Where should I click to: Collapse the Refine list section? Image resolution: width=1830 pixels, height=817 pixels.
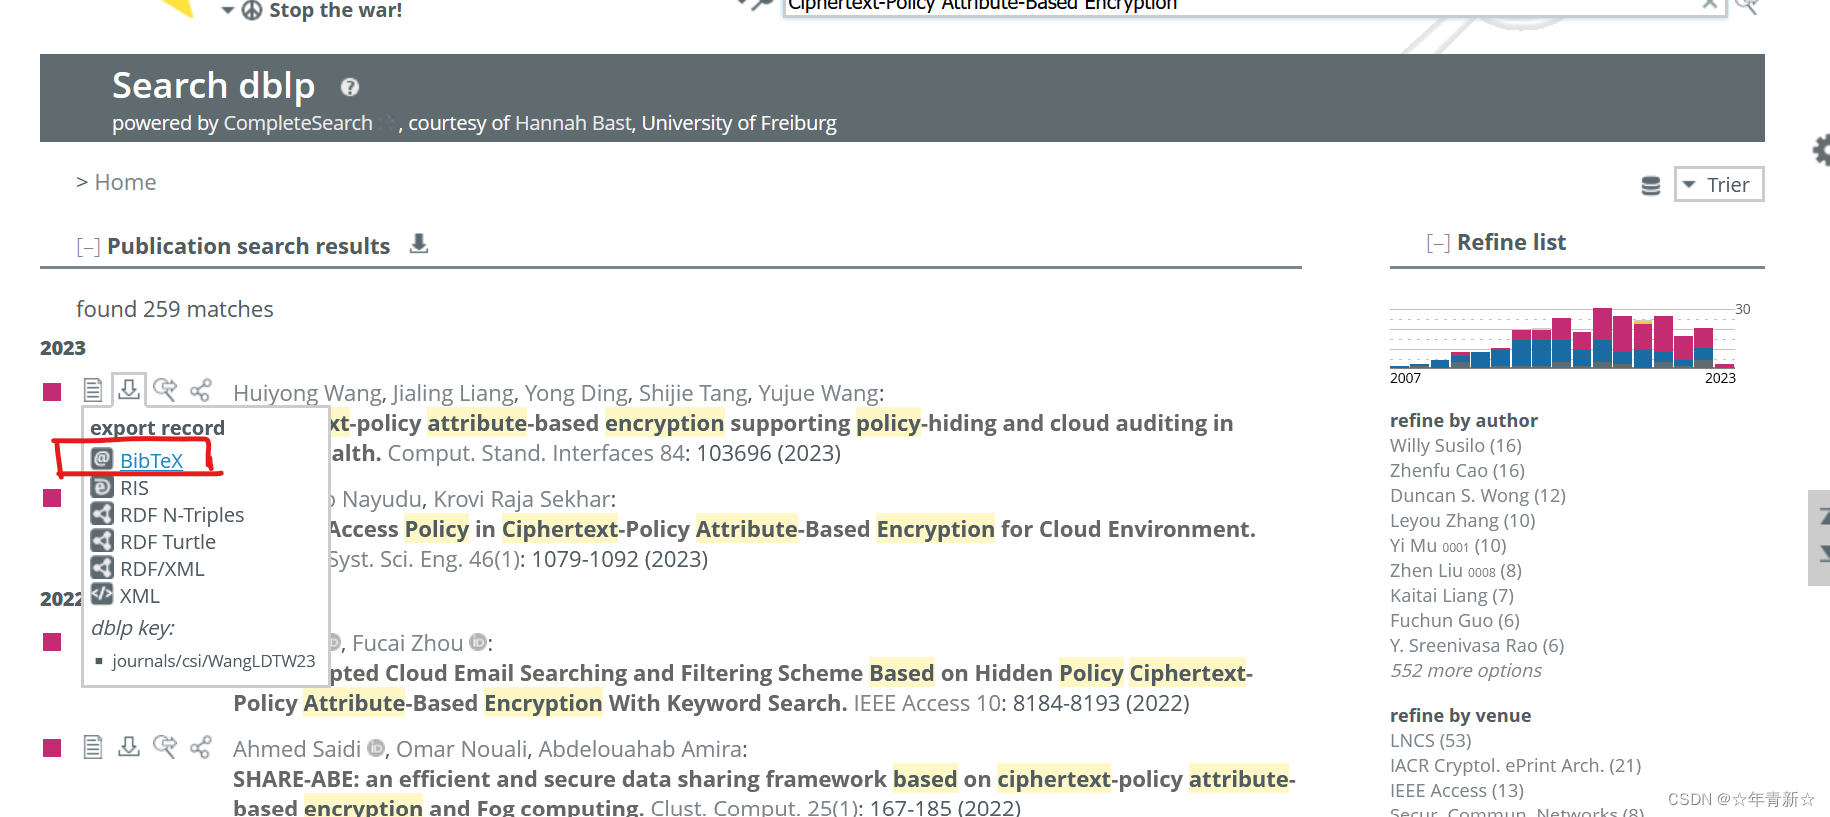1438,243
